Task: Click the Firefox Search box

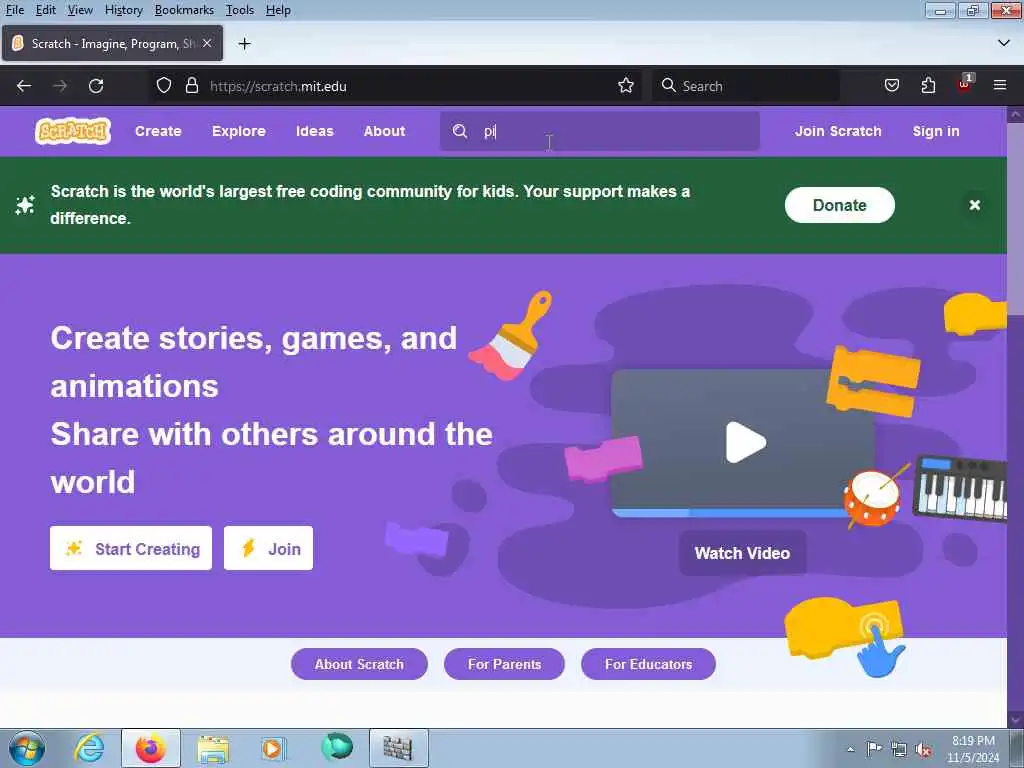Action: [746, 86]
